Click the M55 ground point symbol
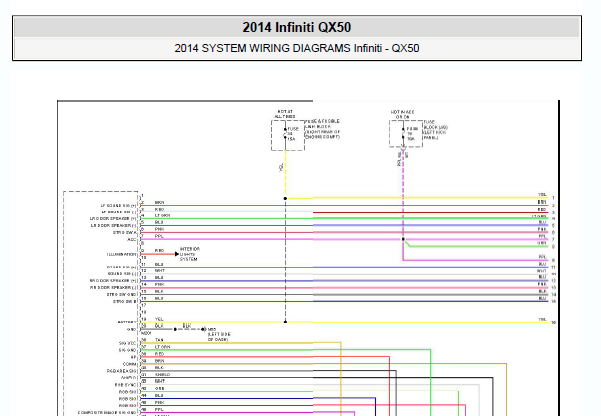Image resolution: width=601 pixels, height=416 pixels. (204, 329)
